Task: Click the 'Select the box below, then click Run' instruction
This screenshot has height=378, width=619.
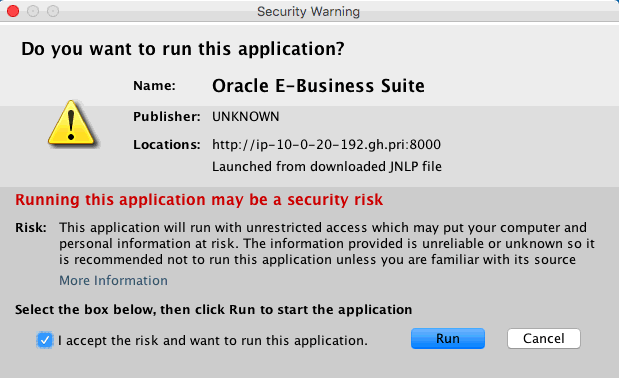Action: pos(214,310)
